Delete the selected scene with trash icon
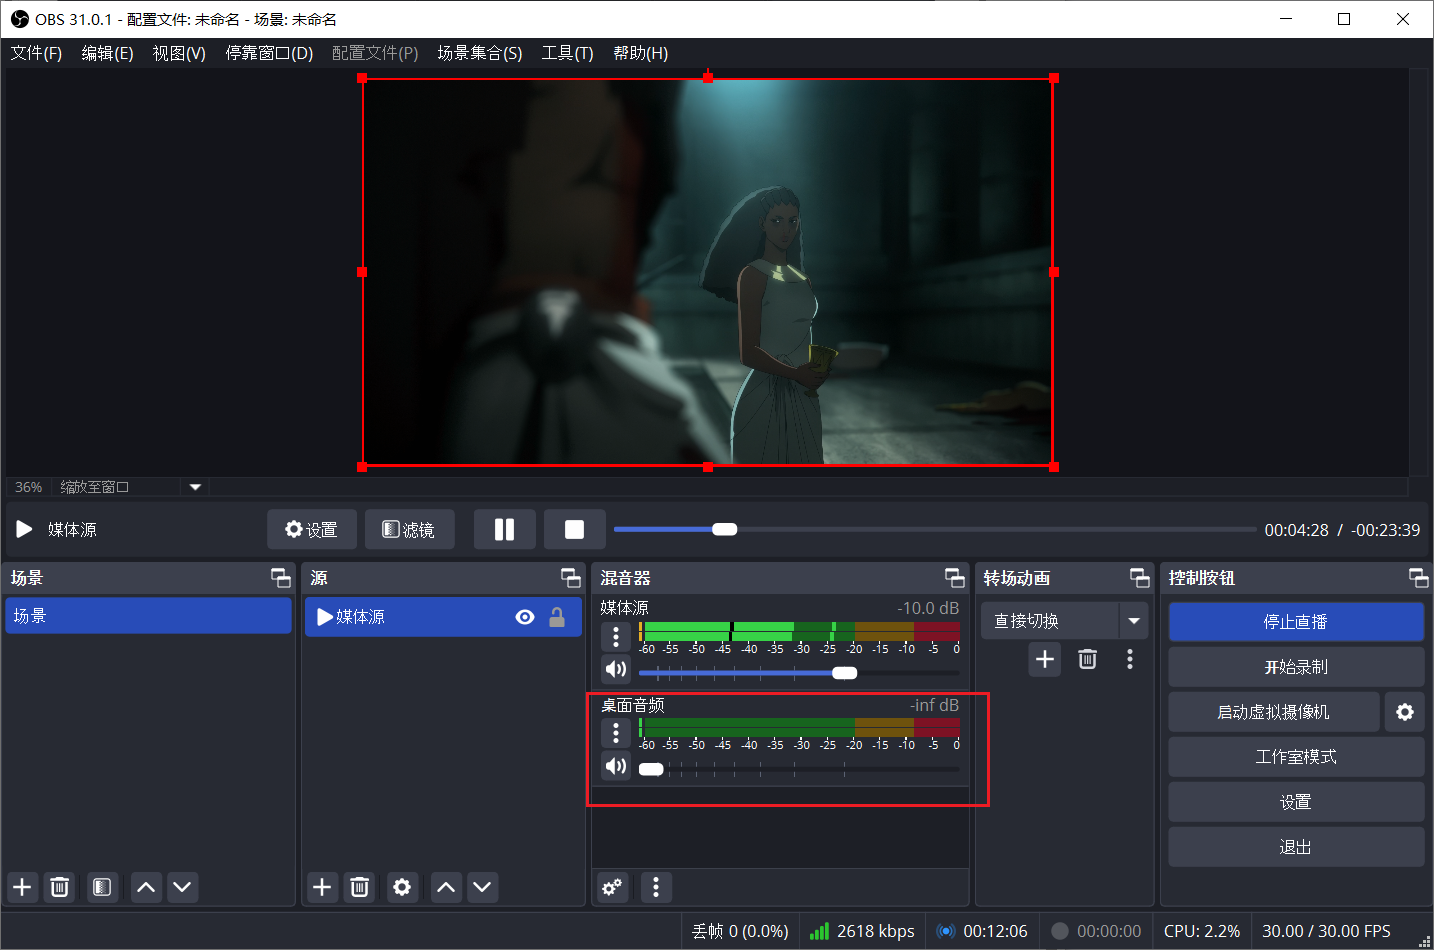Screen dimensions: 1434x950 pyautogui.click(x=60, y=887)
